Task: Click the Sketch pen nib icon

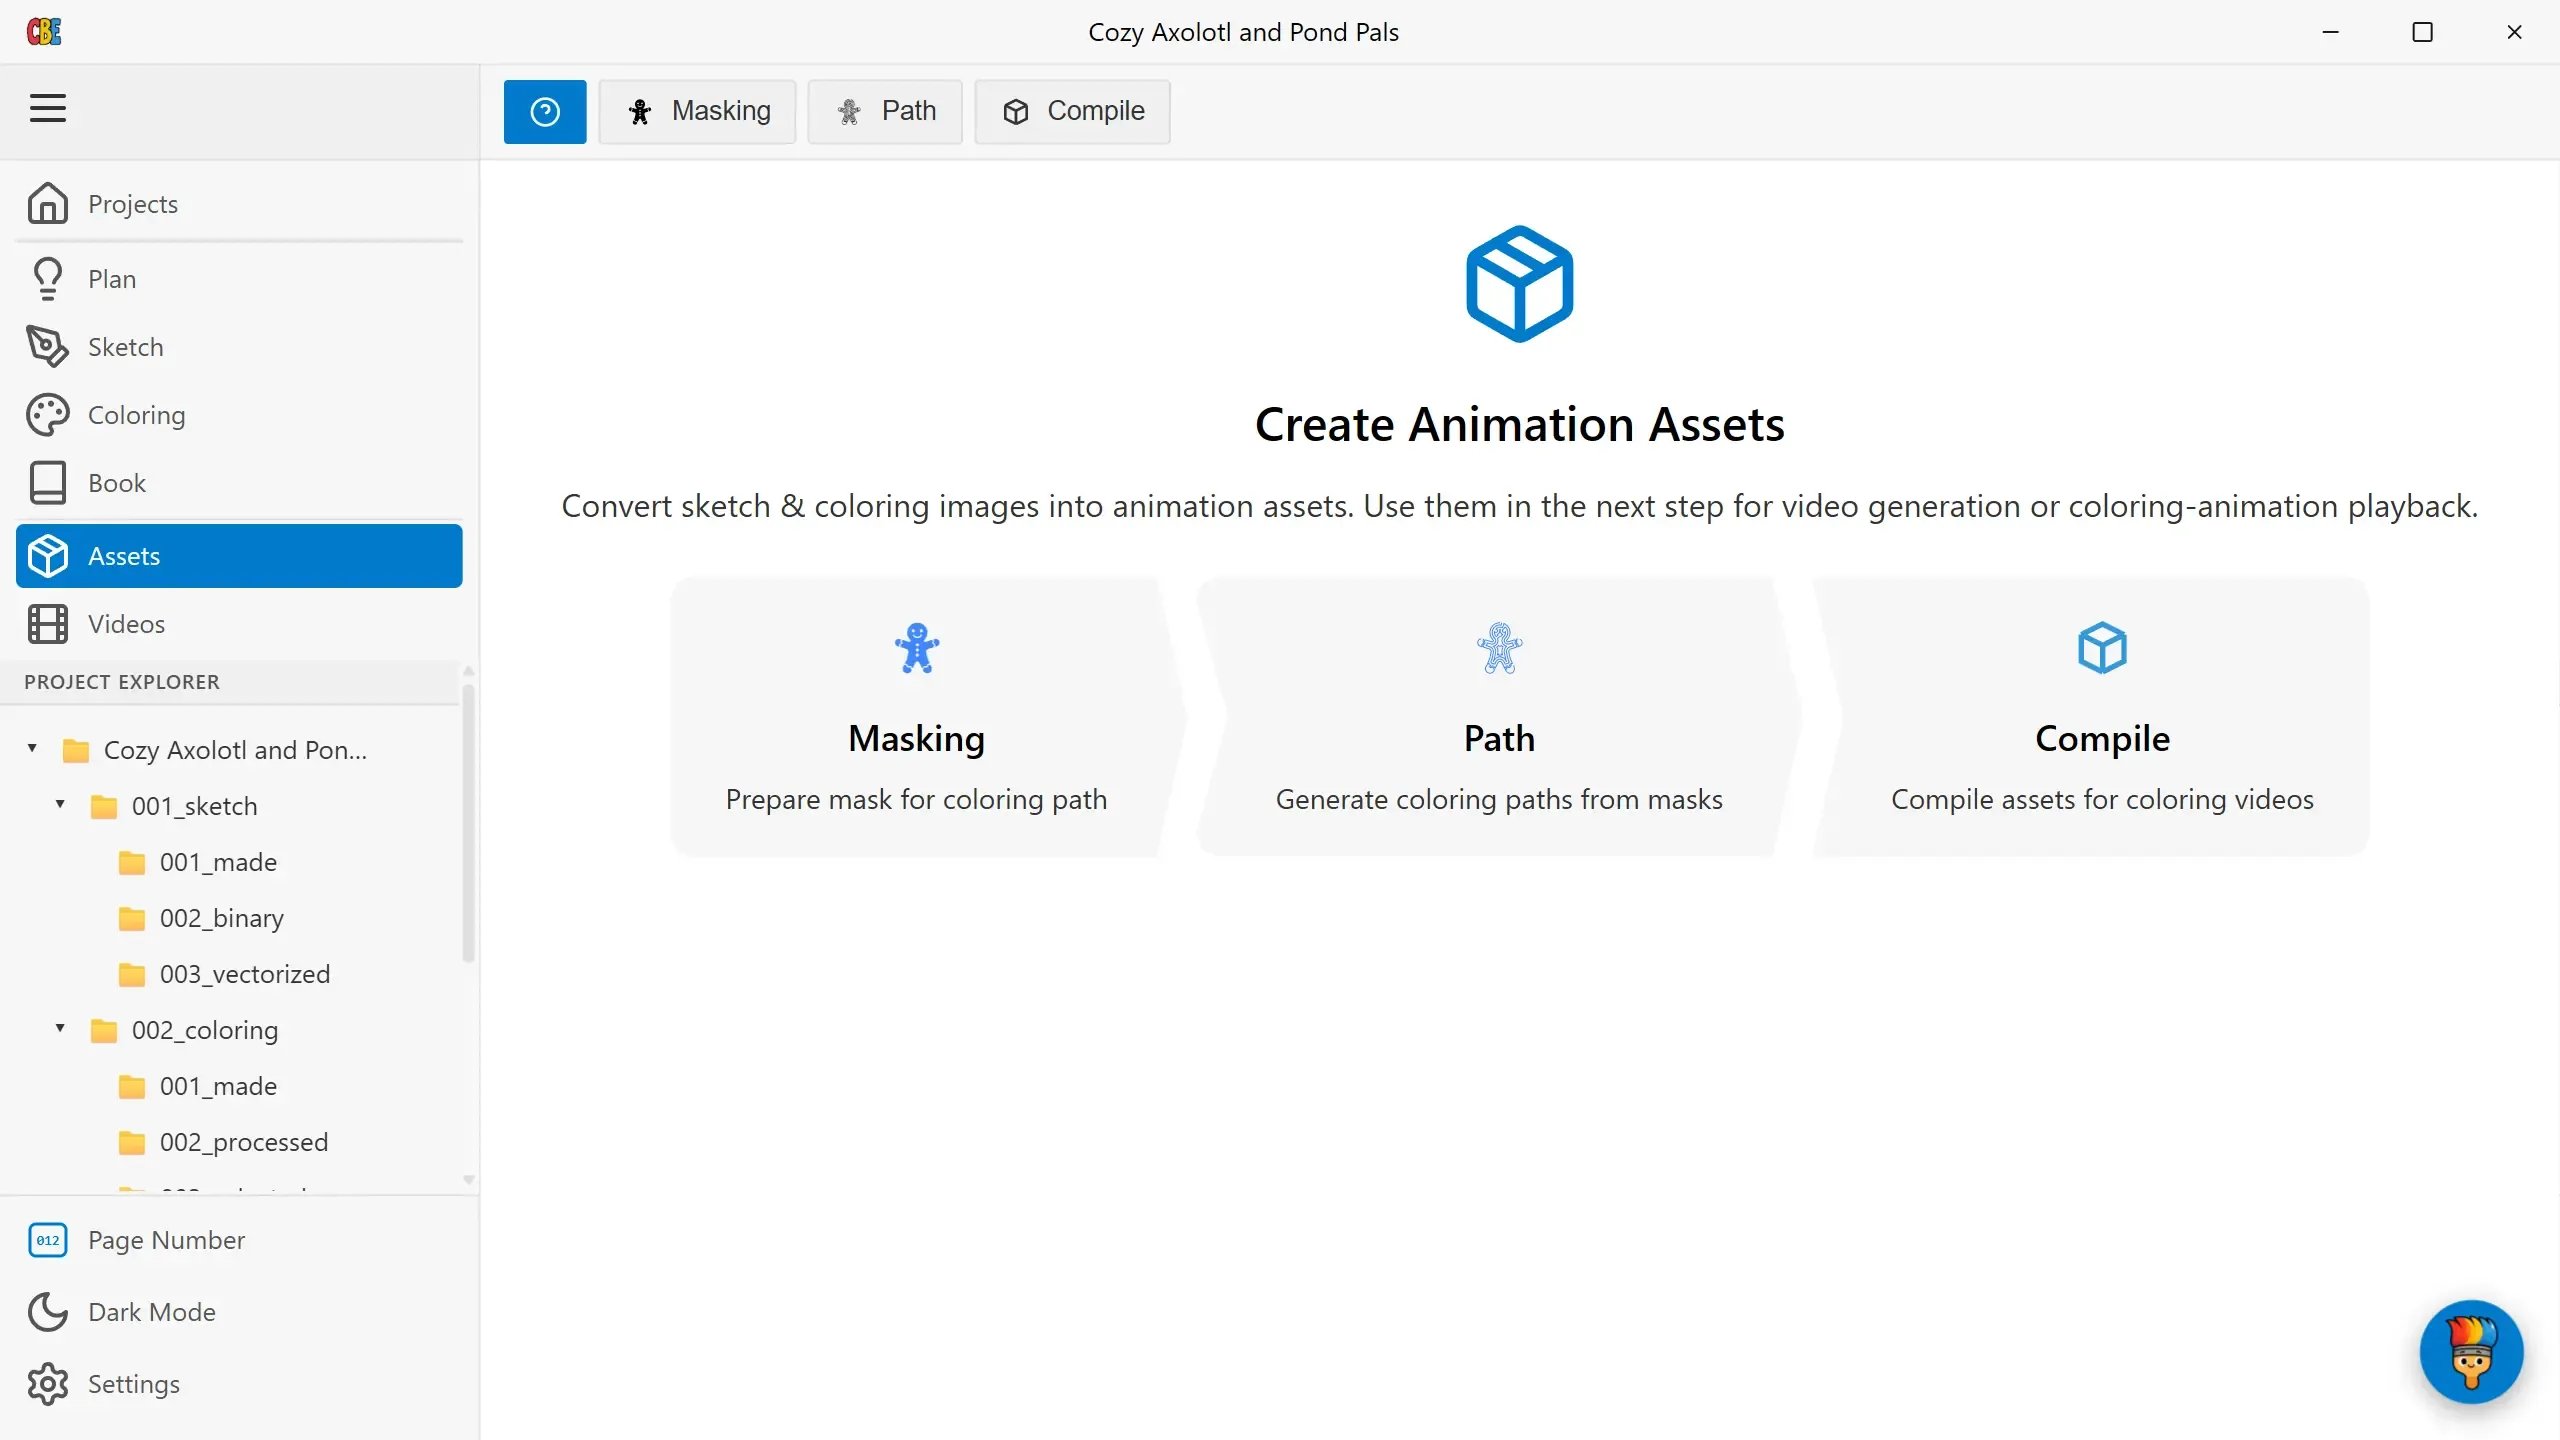Action: tap(48, 347)
